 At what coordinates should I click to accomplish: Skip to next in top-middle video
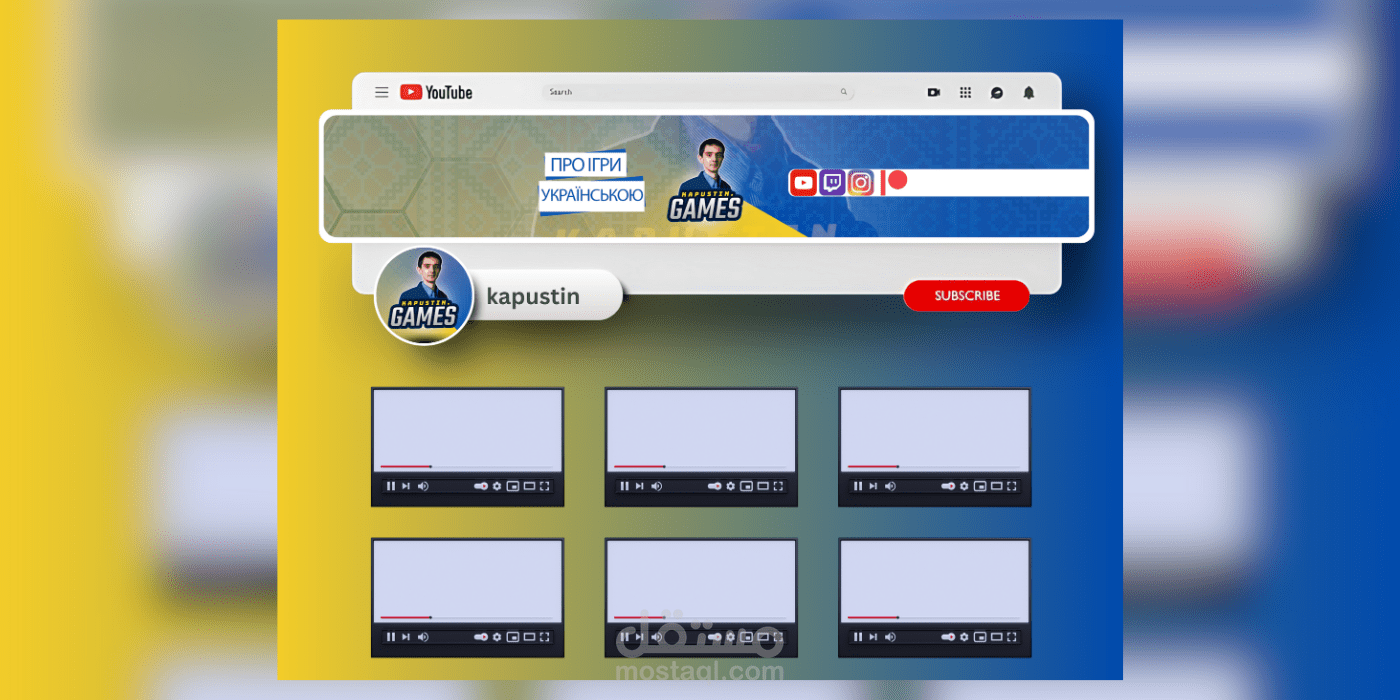(639, 486)
